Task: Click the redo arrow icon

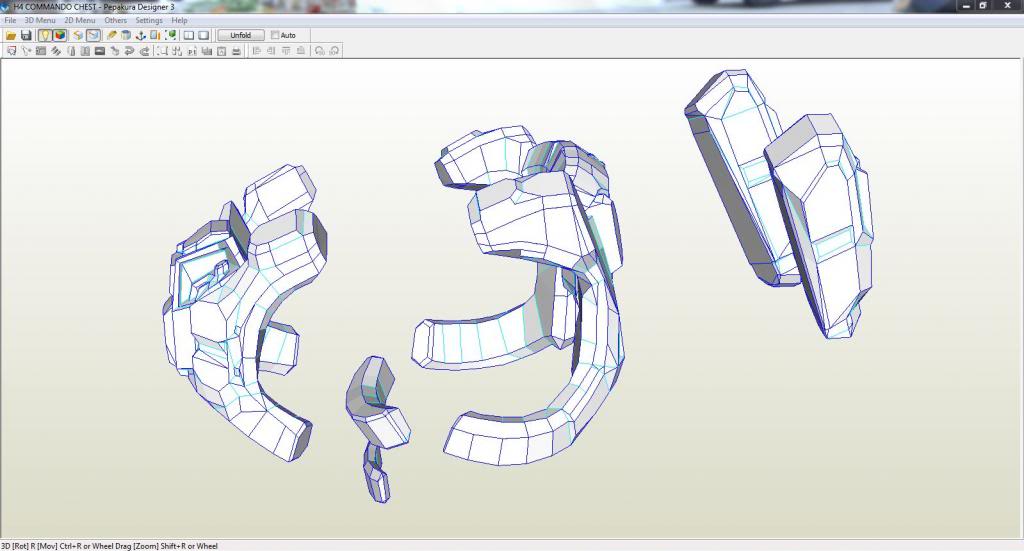Action: (144, 51)
